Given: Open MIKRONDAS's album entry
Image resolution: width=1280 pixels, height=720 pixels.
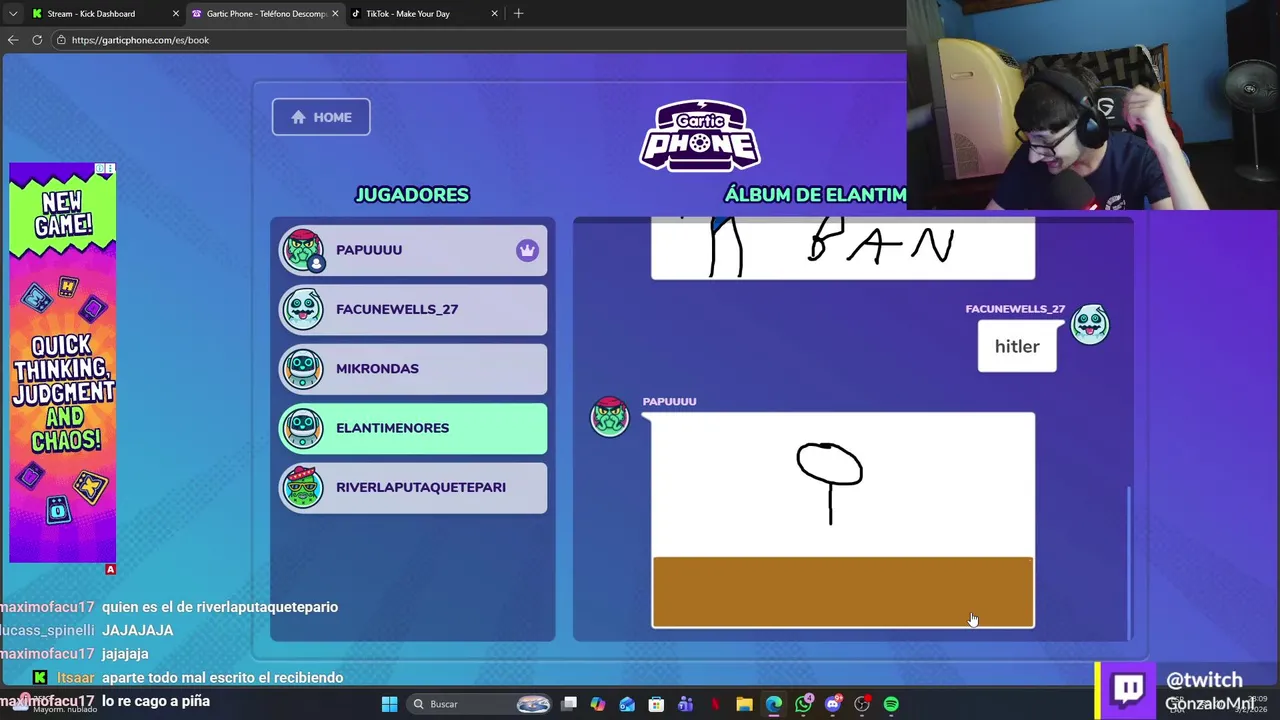Looking at the screenshot, I should (x=413, y=368).
